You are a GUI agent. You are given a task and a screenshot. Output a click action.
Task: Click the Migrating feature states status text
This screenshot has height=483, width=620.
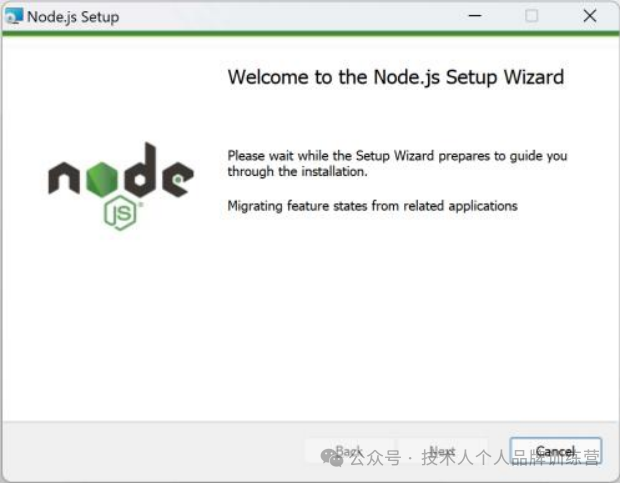372,206
